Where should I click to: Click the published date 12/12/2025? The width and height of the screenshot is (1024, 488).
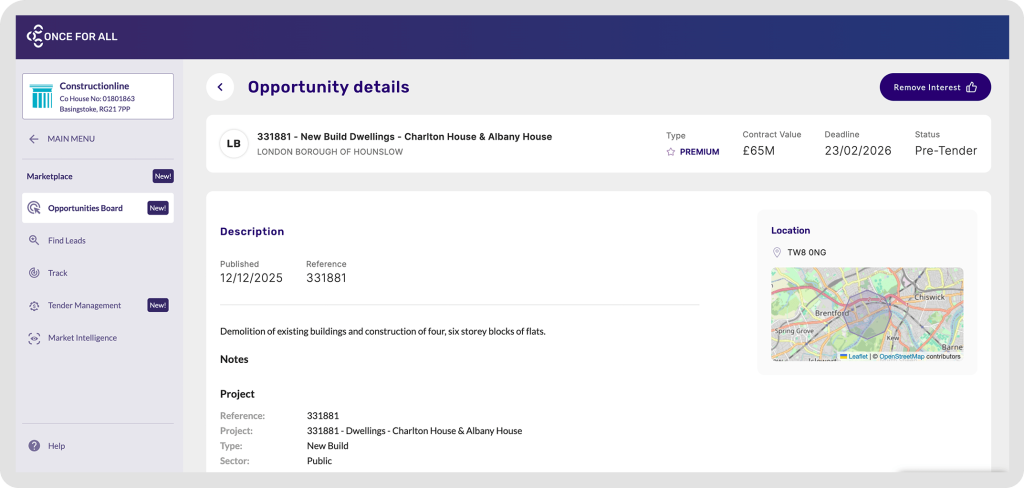251,278
